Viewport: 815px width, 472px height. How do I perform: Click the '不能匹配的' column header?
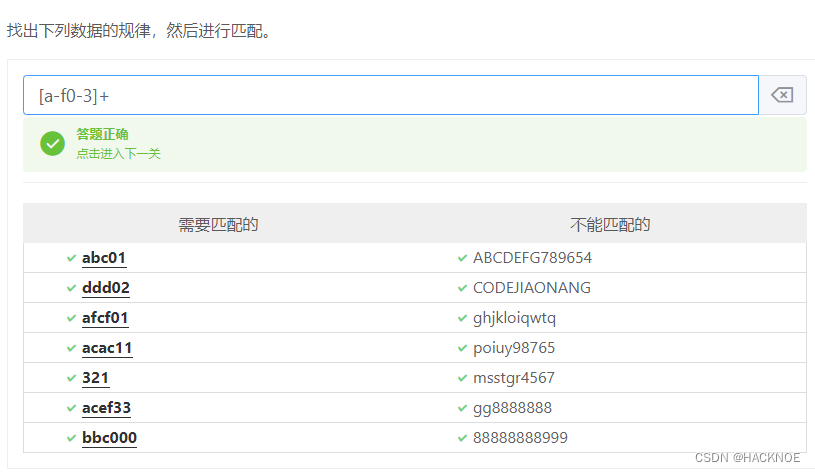[x=610, y=225]
